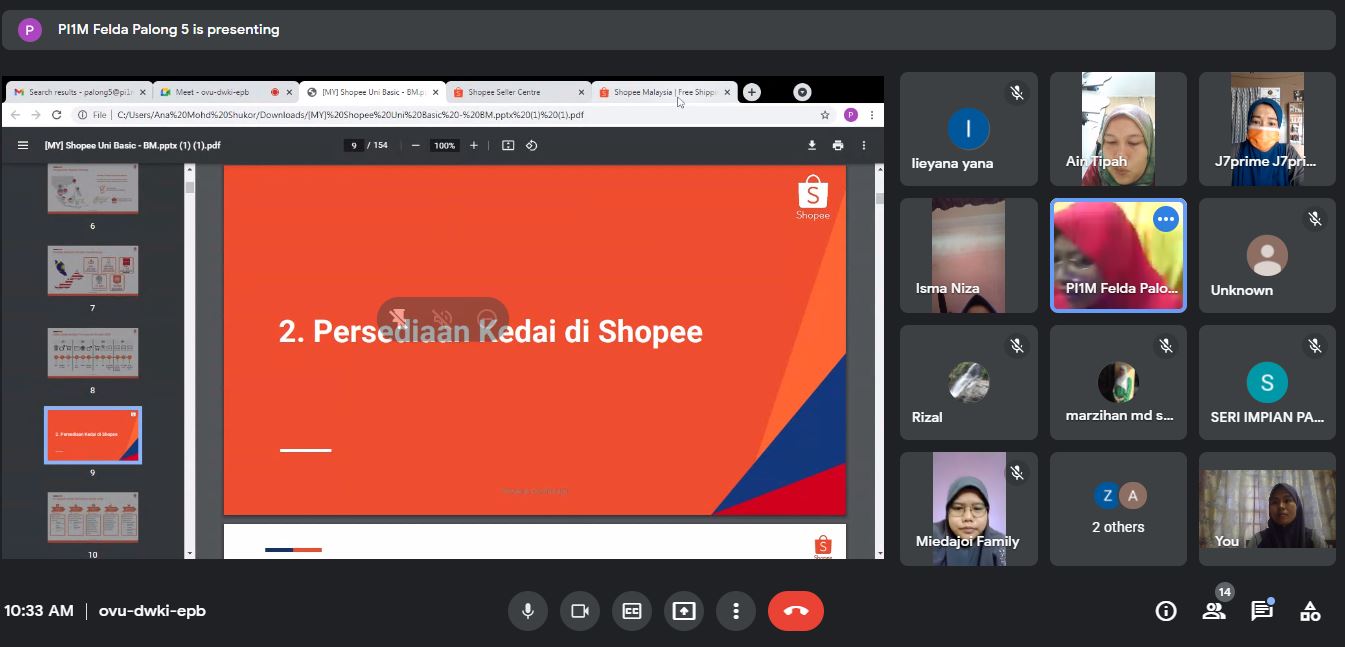Turn on captions with CC button
1345x647 pixels.
point(632,611)
